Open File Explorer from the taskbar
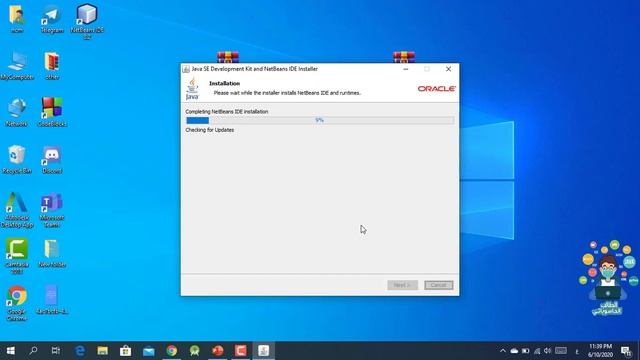Image resolution: width=640 pixels, height=360 pixels. click(x=102, y=351)
